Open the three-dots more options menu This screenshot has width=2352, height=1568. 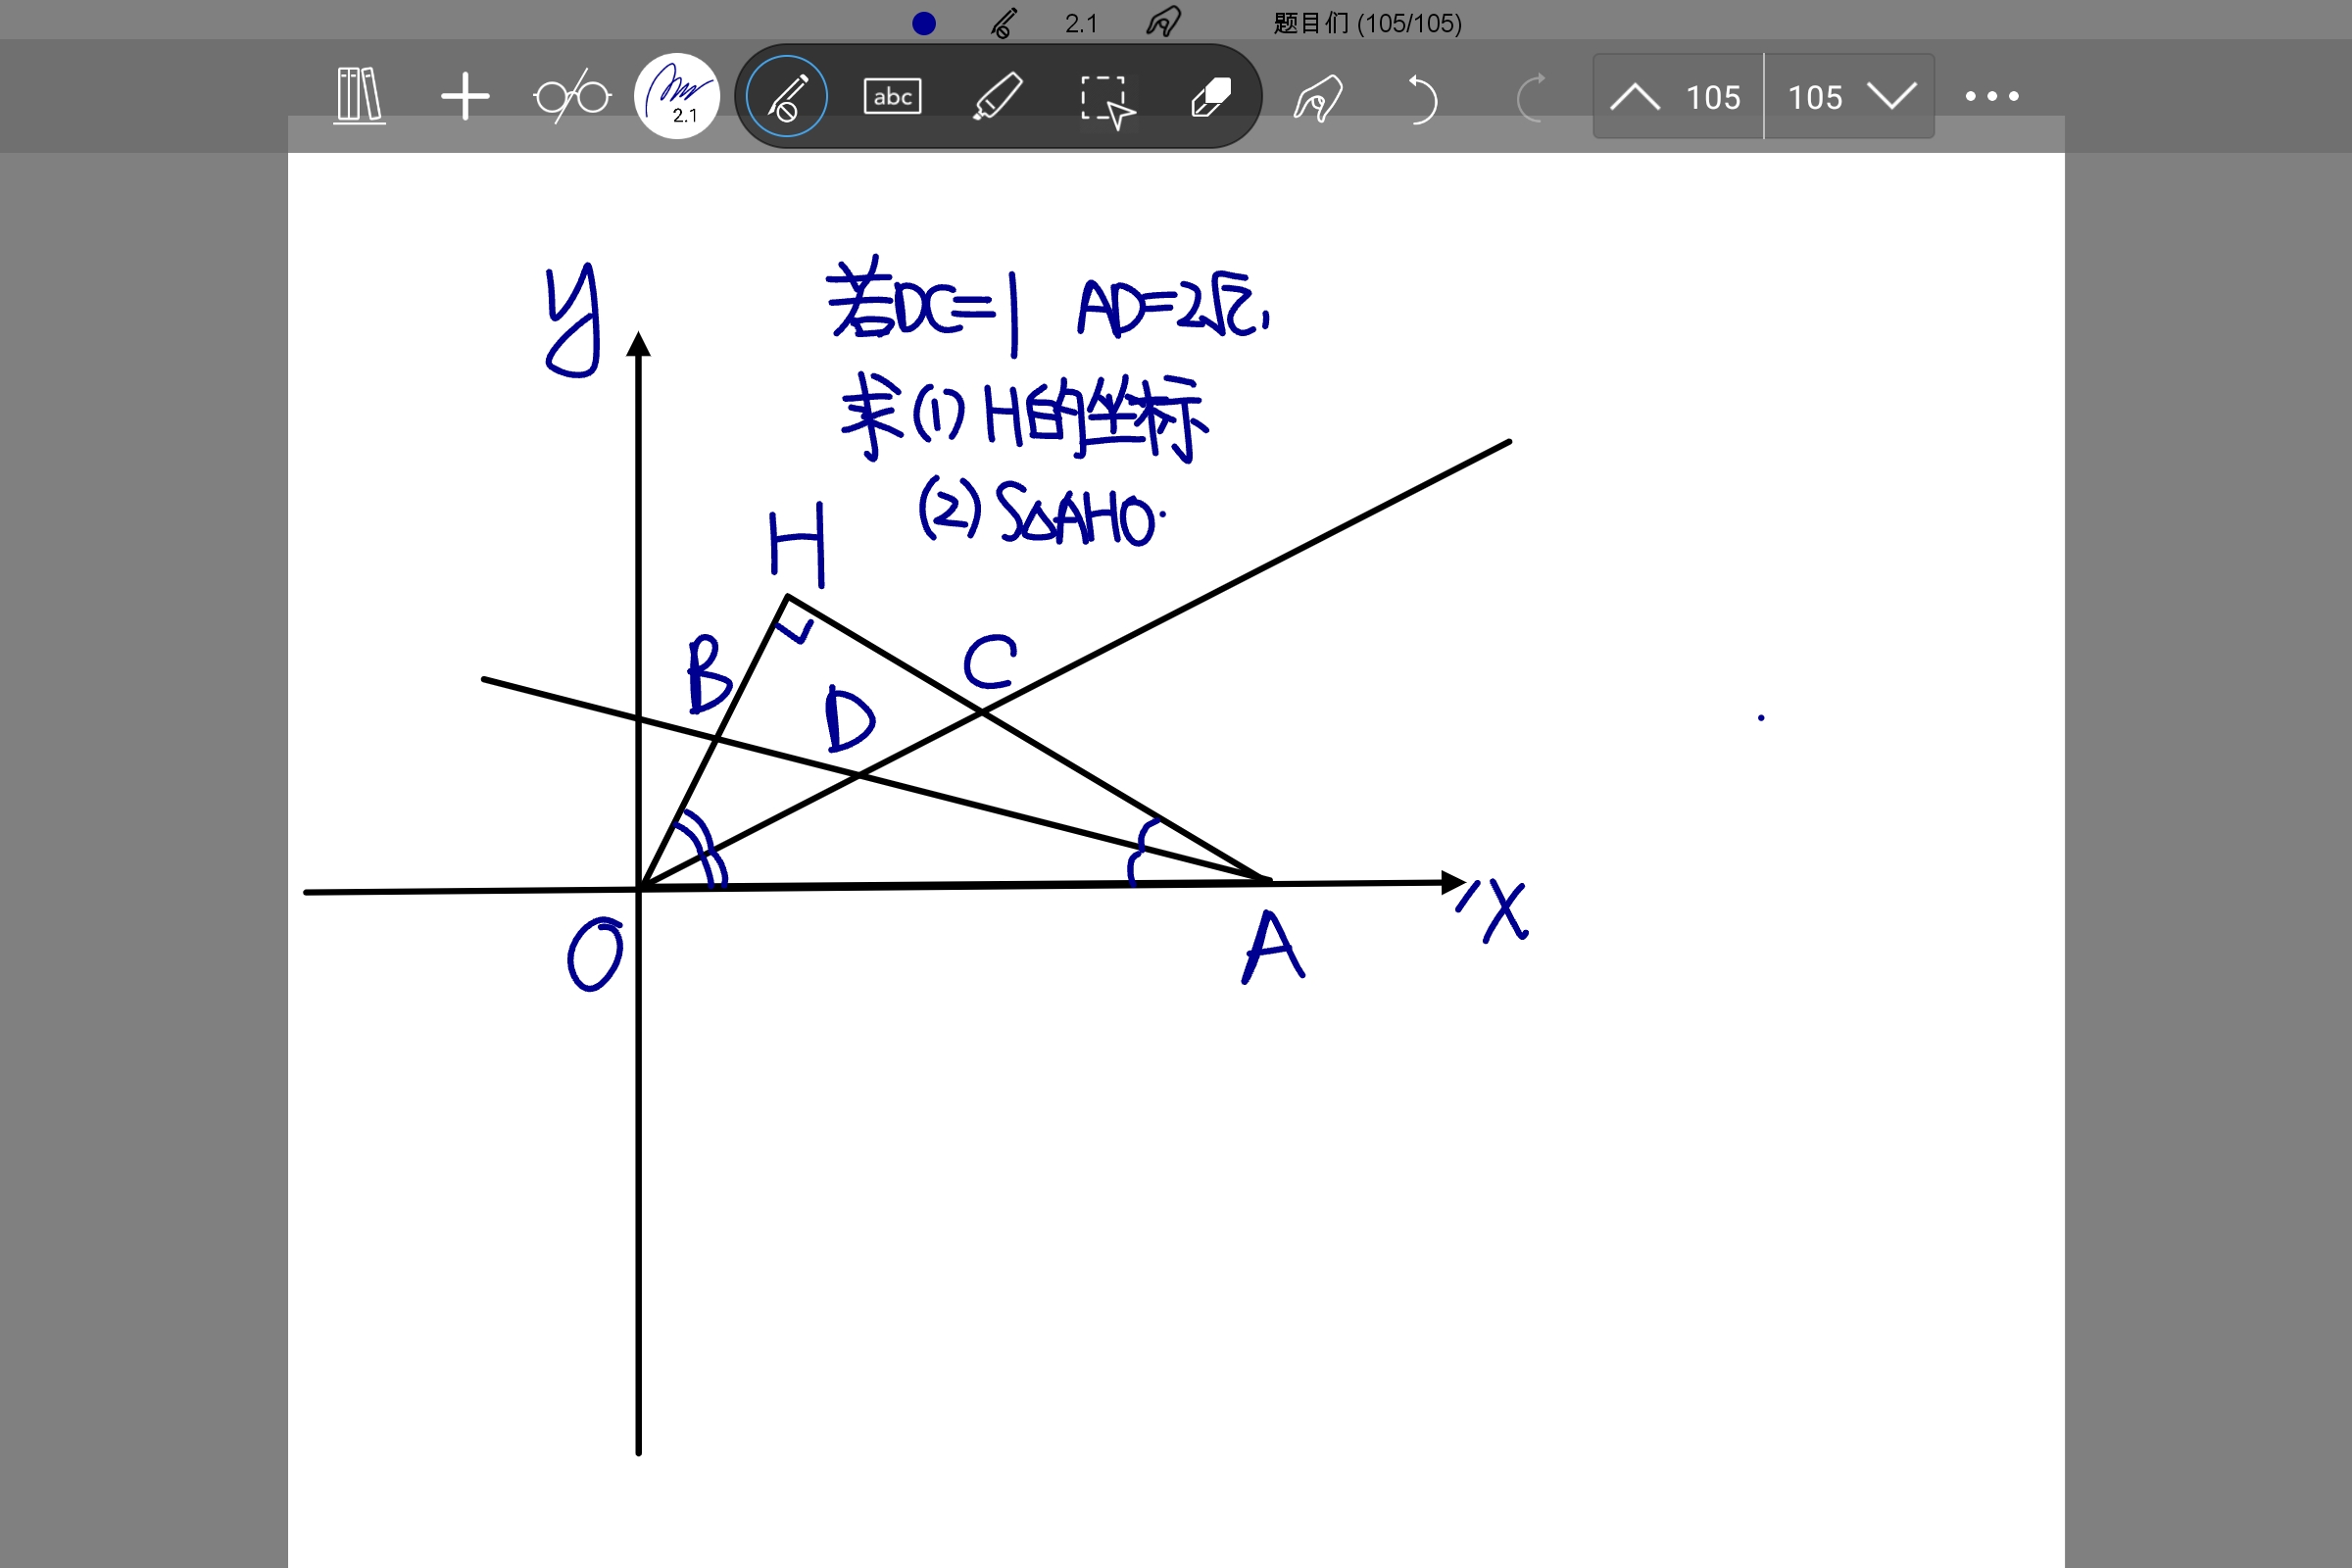click(1992, 97)
